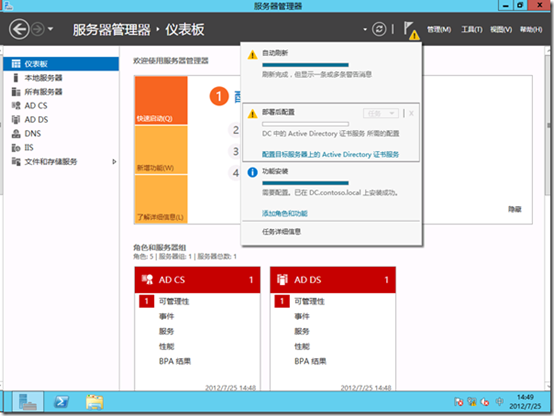Screen dimensions: 554x416
Task: Click the 文件和存储服务 sidebar icon
Action: pos(16,162)
